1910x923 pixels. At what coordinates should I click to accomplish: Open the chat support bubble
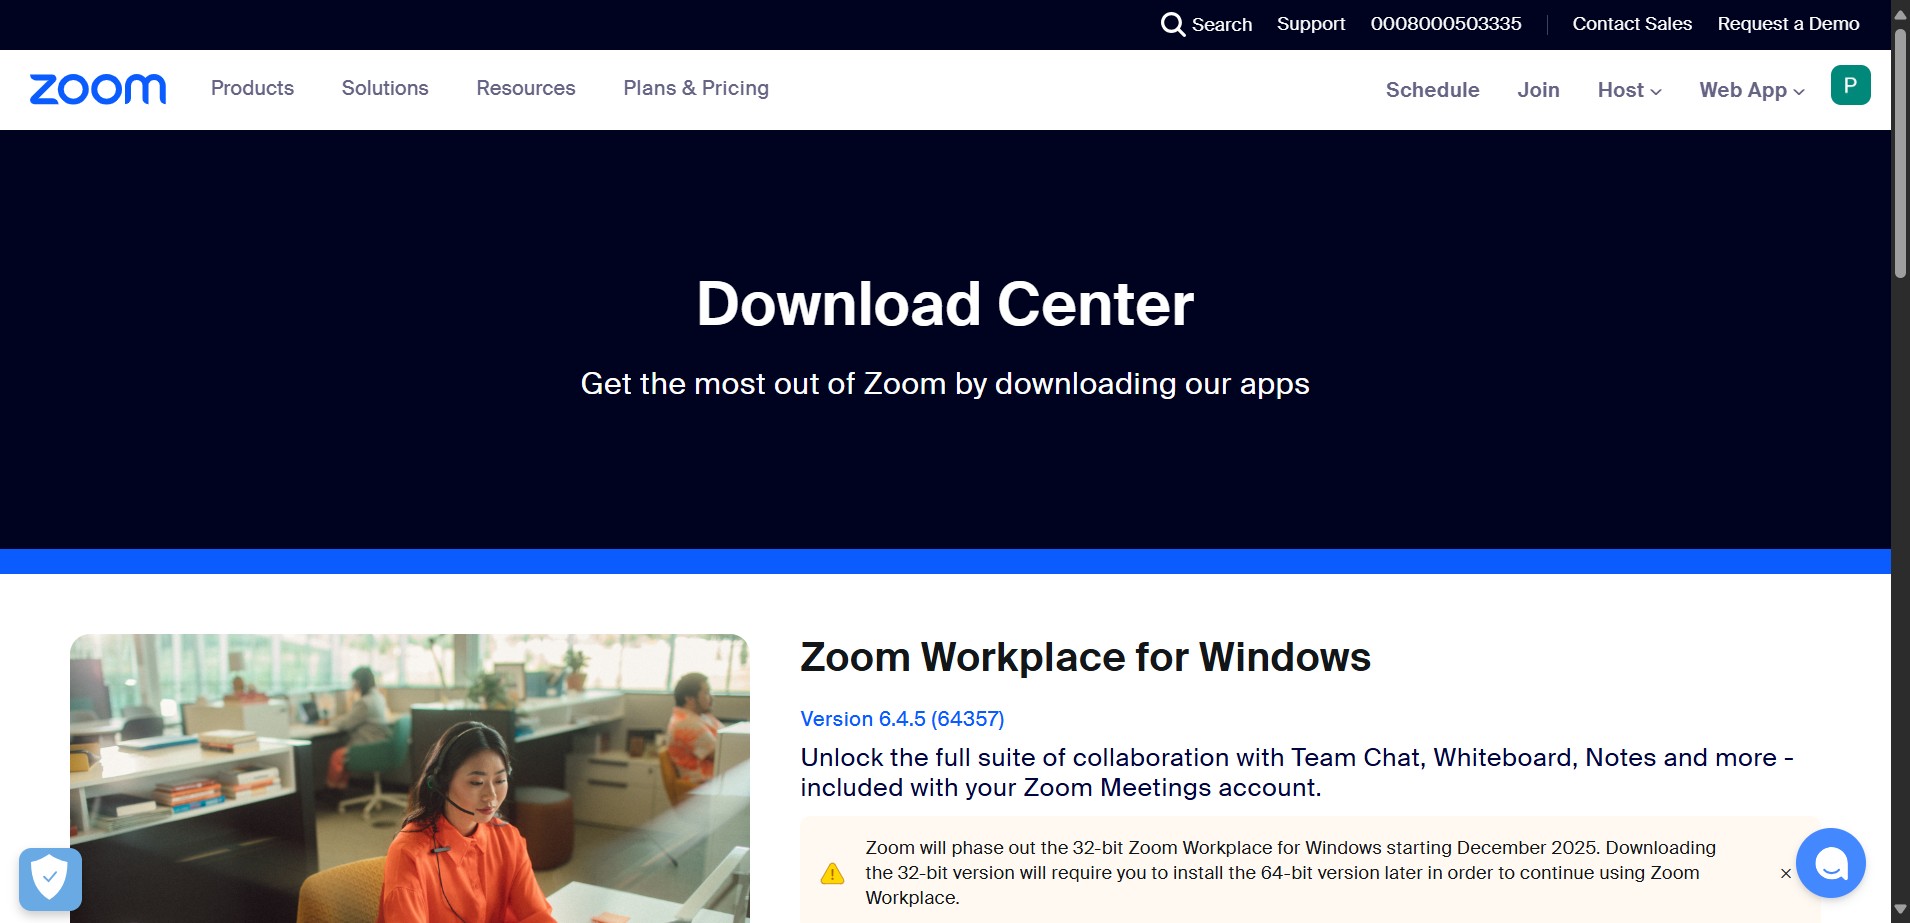[1830, 863]
